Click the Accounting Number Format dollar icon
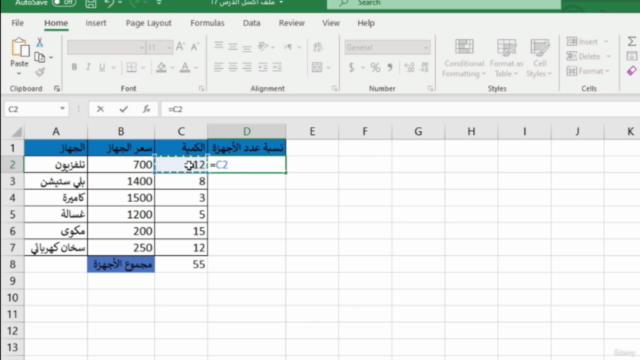 [351, 67]
